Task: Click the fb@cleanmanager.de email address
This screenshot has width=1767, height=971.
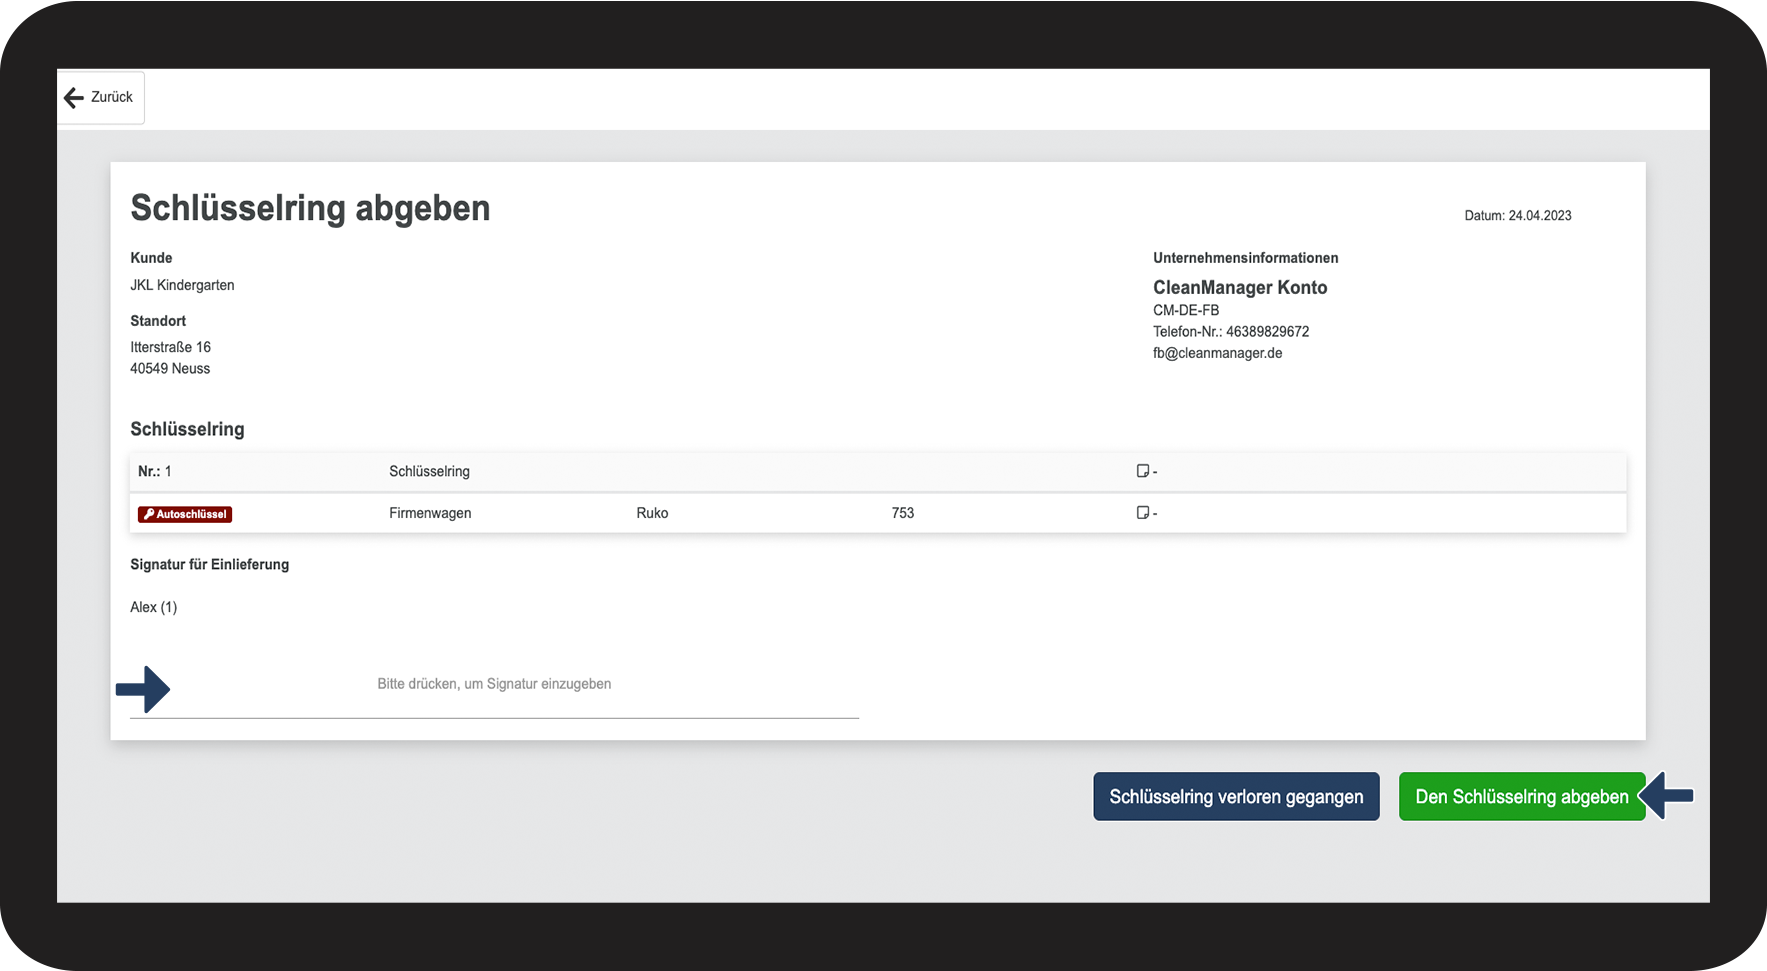Action: click(1217, 353)
